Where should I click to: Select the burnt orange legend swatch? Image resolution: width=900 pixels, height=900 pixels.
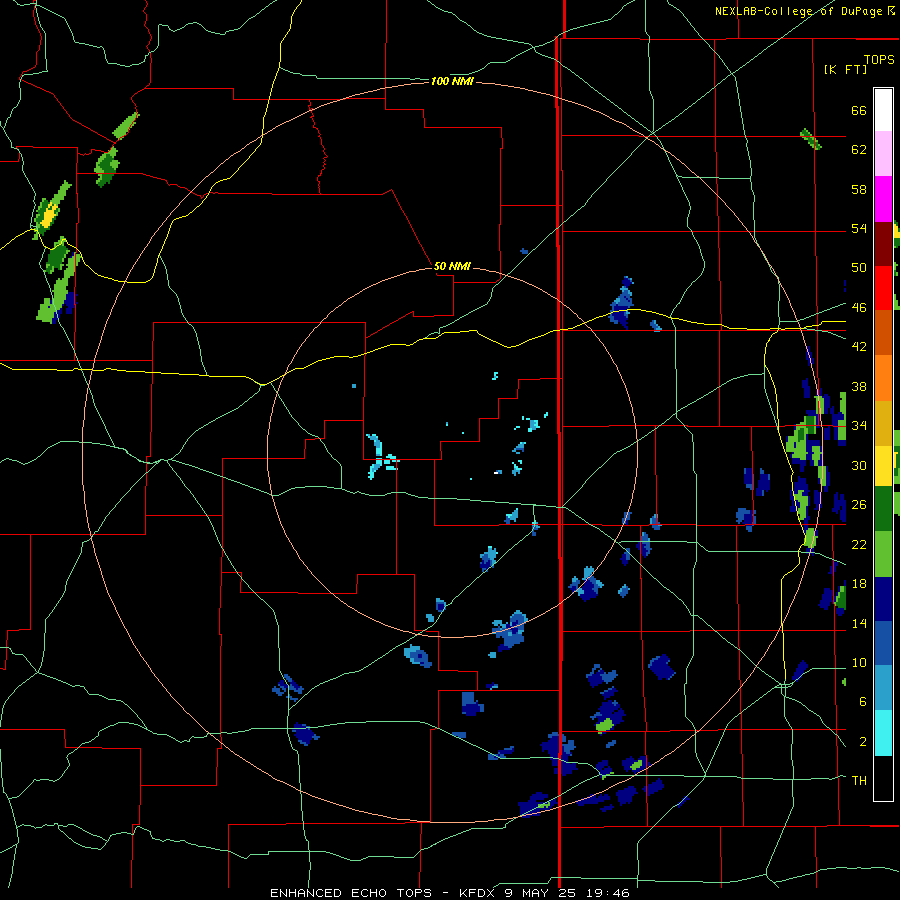click(x=883, y=332)
